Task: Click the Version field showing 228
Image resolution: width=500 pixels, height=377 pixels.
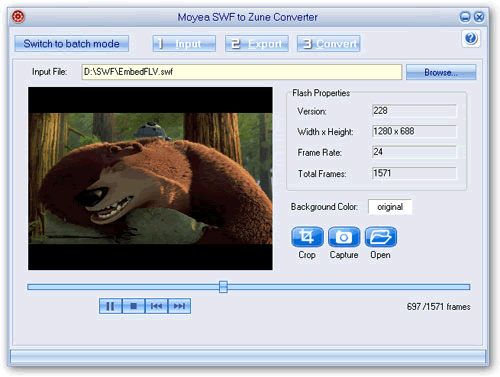Action: click(x=414, y=111)
